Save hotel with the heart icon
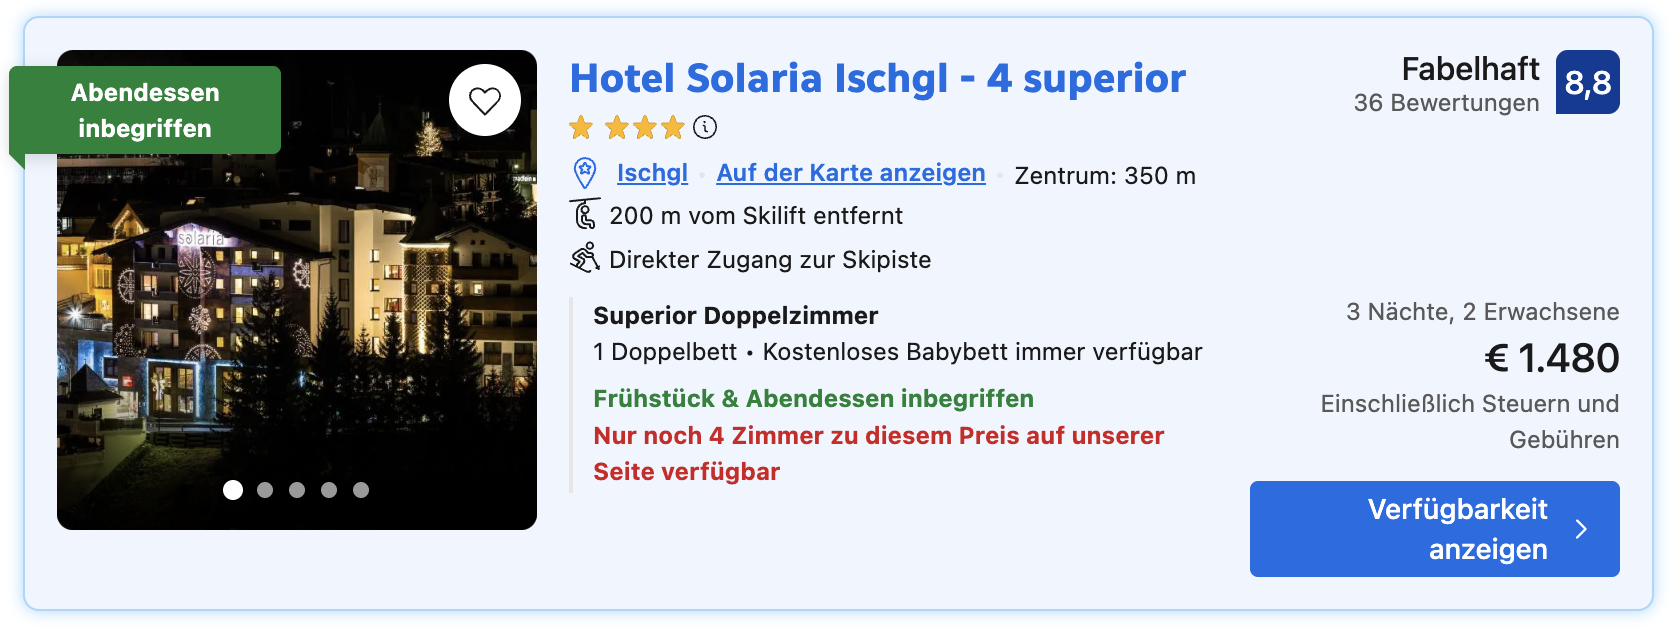Screen dimensions: 1680x628 (x=485, y=100)
